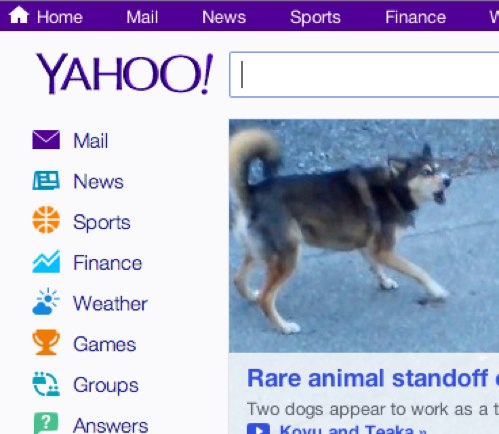
Task: Open the 'Koyu and Teaka' link
Action: pos(353,429)
